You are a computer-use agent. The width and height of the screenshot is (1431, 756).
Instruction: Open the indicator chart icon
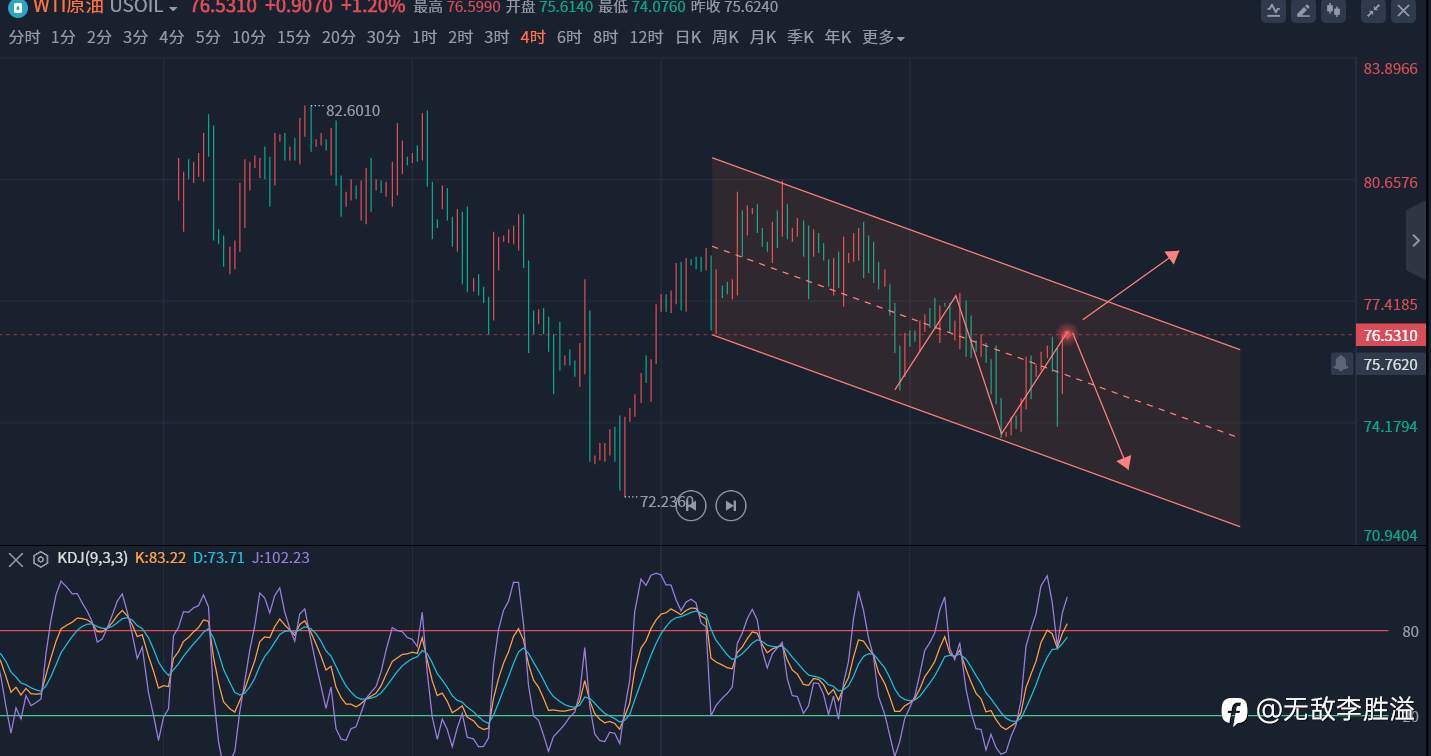click(x=1273, y=11)
